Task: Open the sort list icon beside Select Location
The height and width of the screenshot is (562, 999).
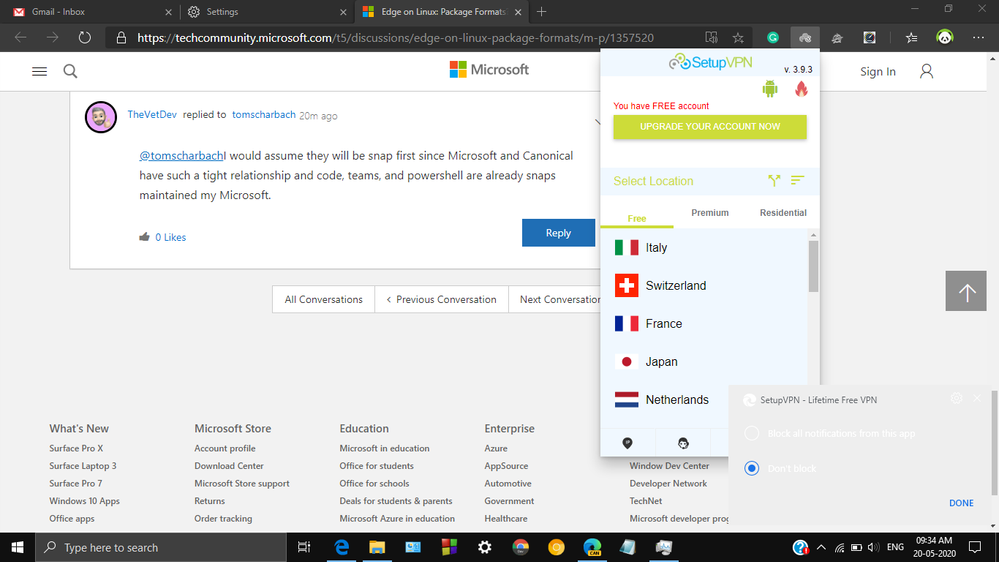Action: [797, 181]
